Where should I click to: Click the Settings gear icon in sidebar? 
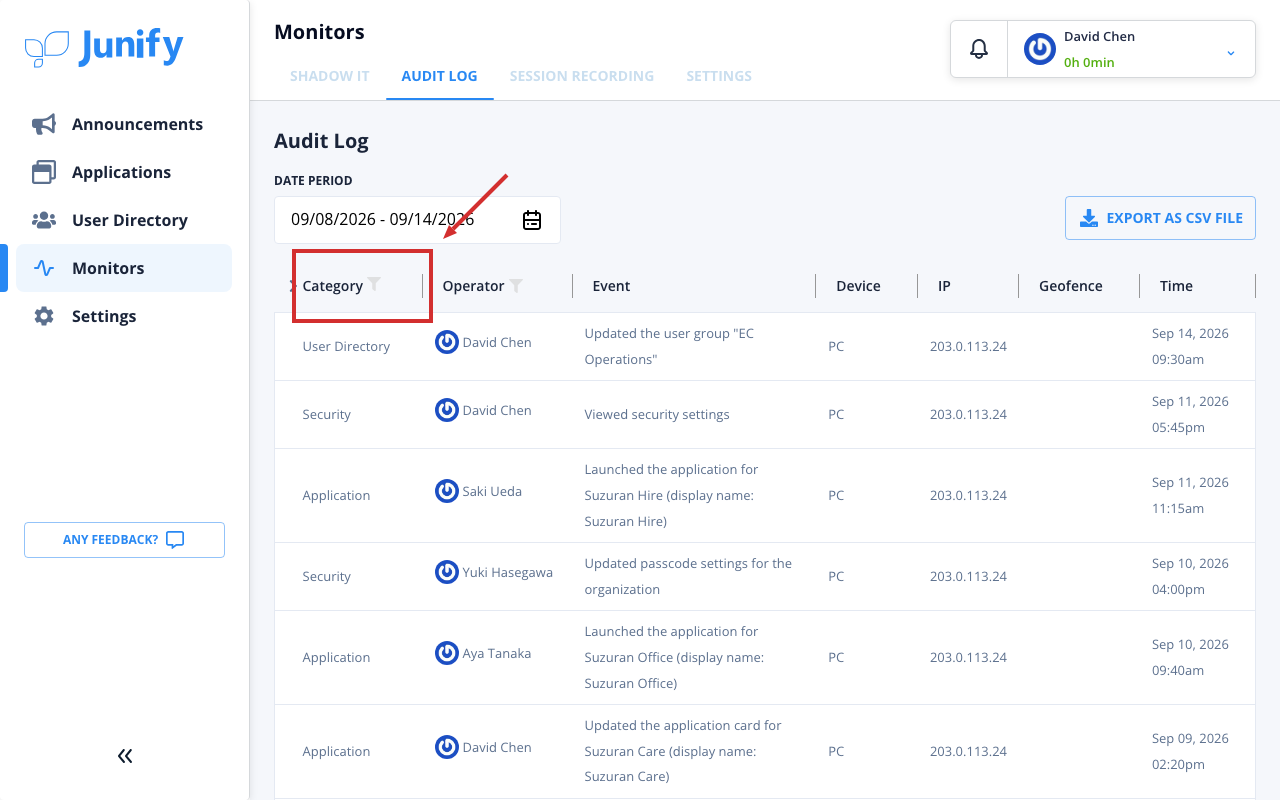[x=44, y=316]
